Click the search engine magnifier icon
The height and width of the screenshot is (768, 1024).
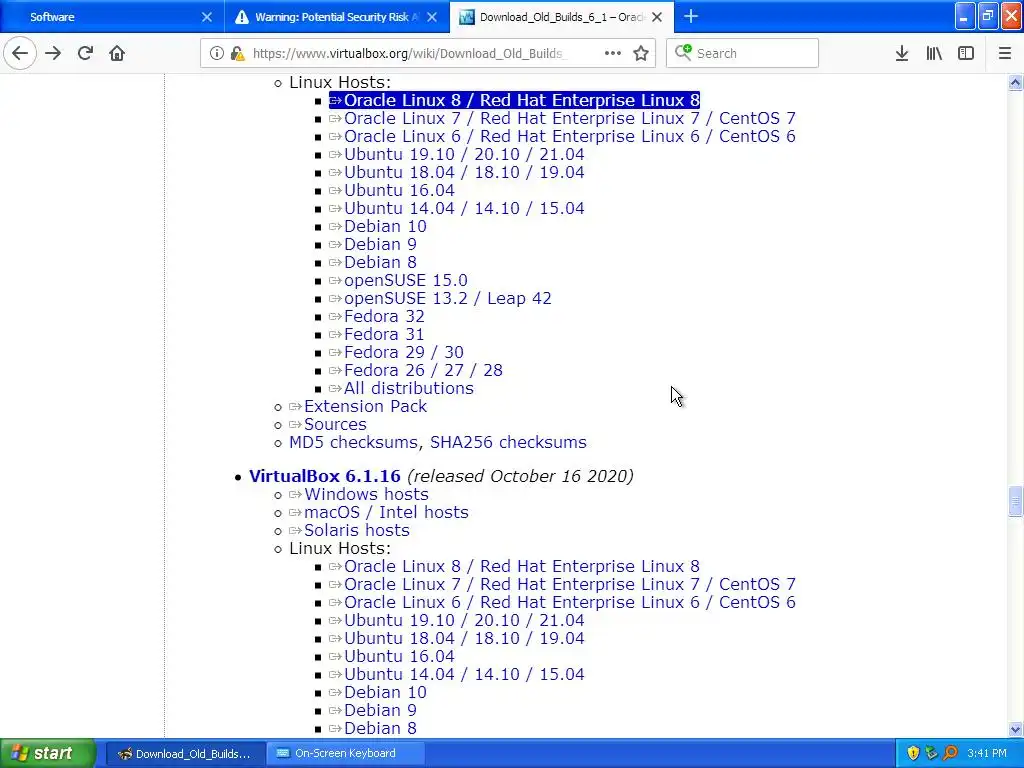point(683,52)
